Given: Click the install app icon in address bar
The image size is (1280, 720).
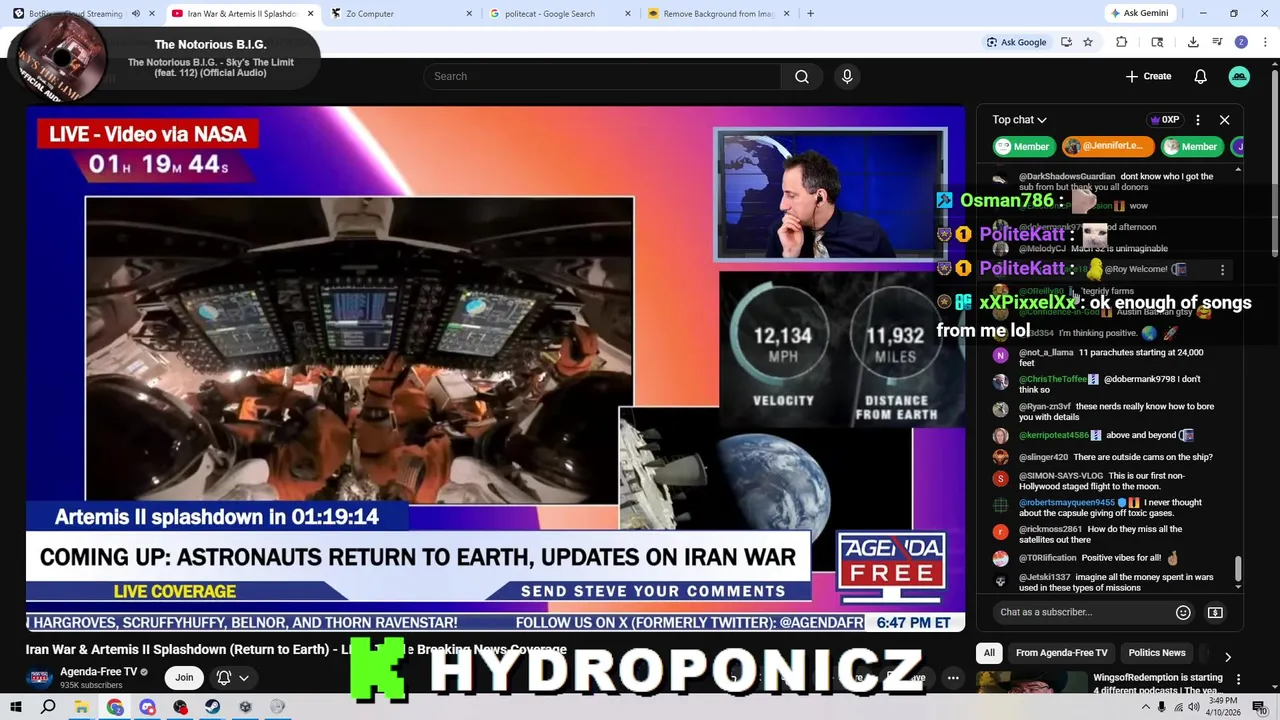Looking at the screenshot, I should (x=1066, y=42).
